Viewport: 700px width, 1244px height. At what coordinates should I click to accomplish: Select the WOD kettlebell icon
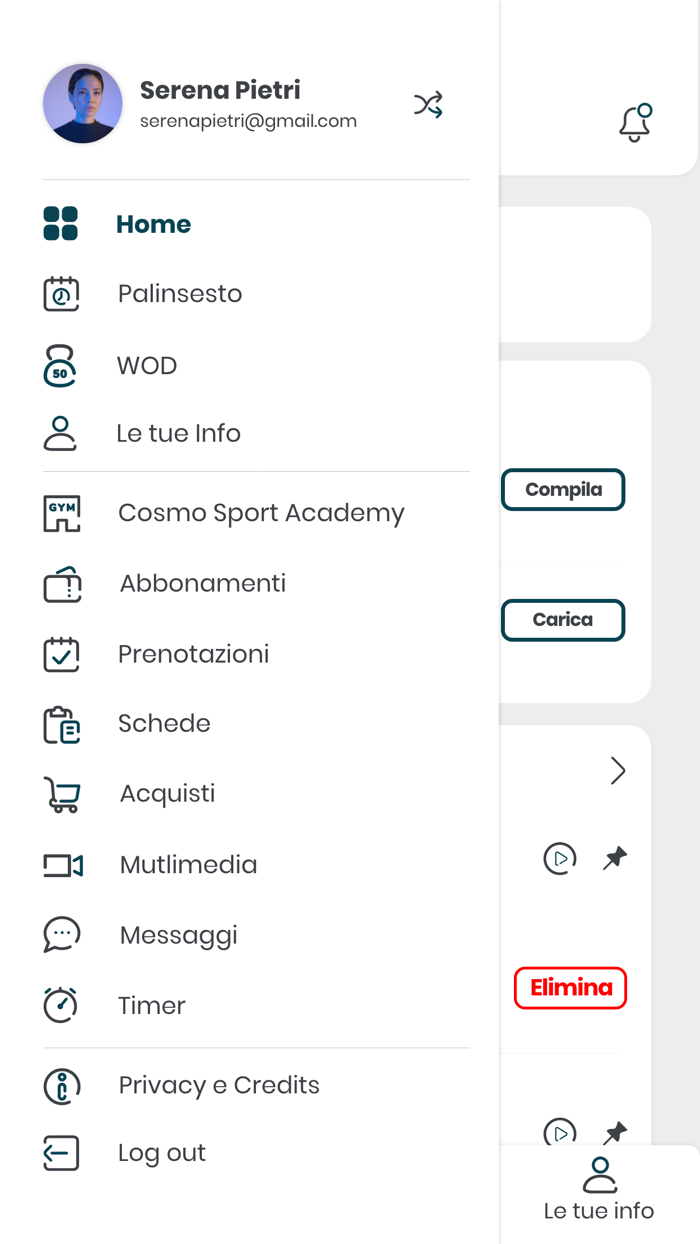coord(61,365)
